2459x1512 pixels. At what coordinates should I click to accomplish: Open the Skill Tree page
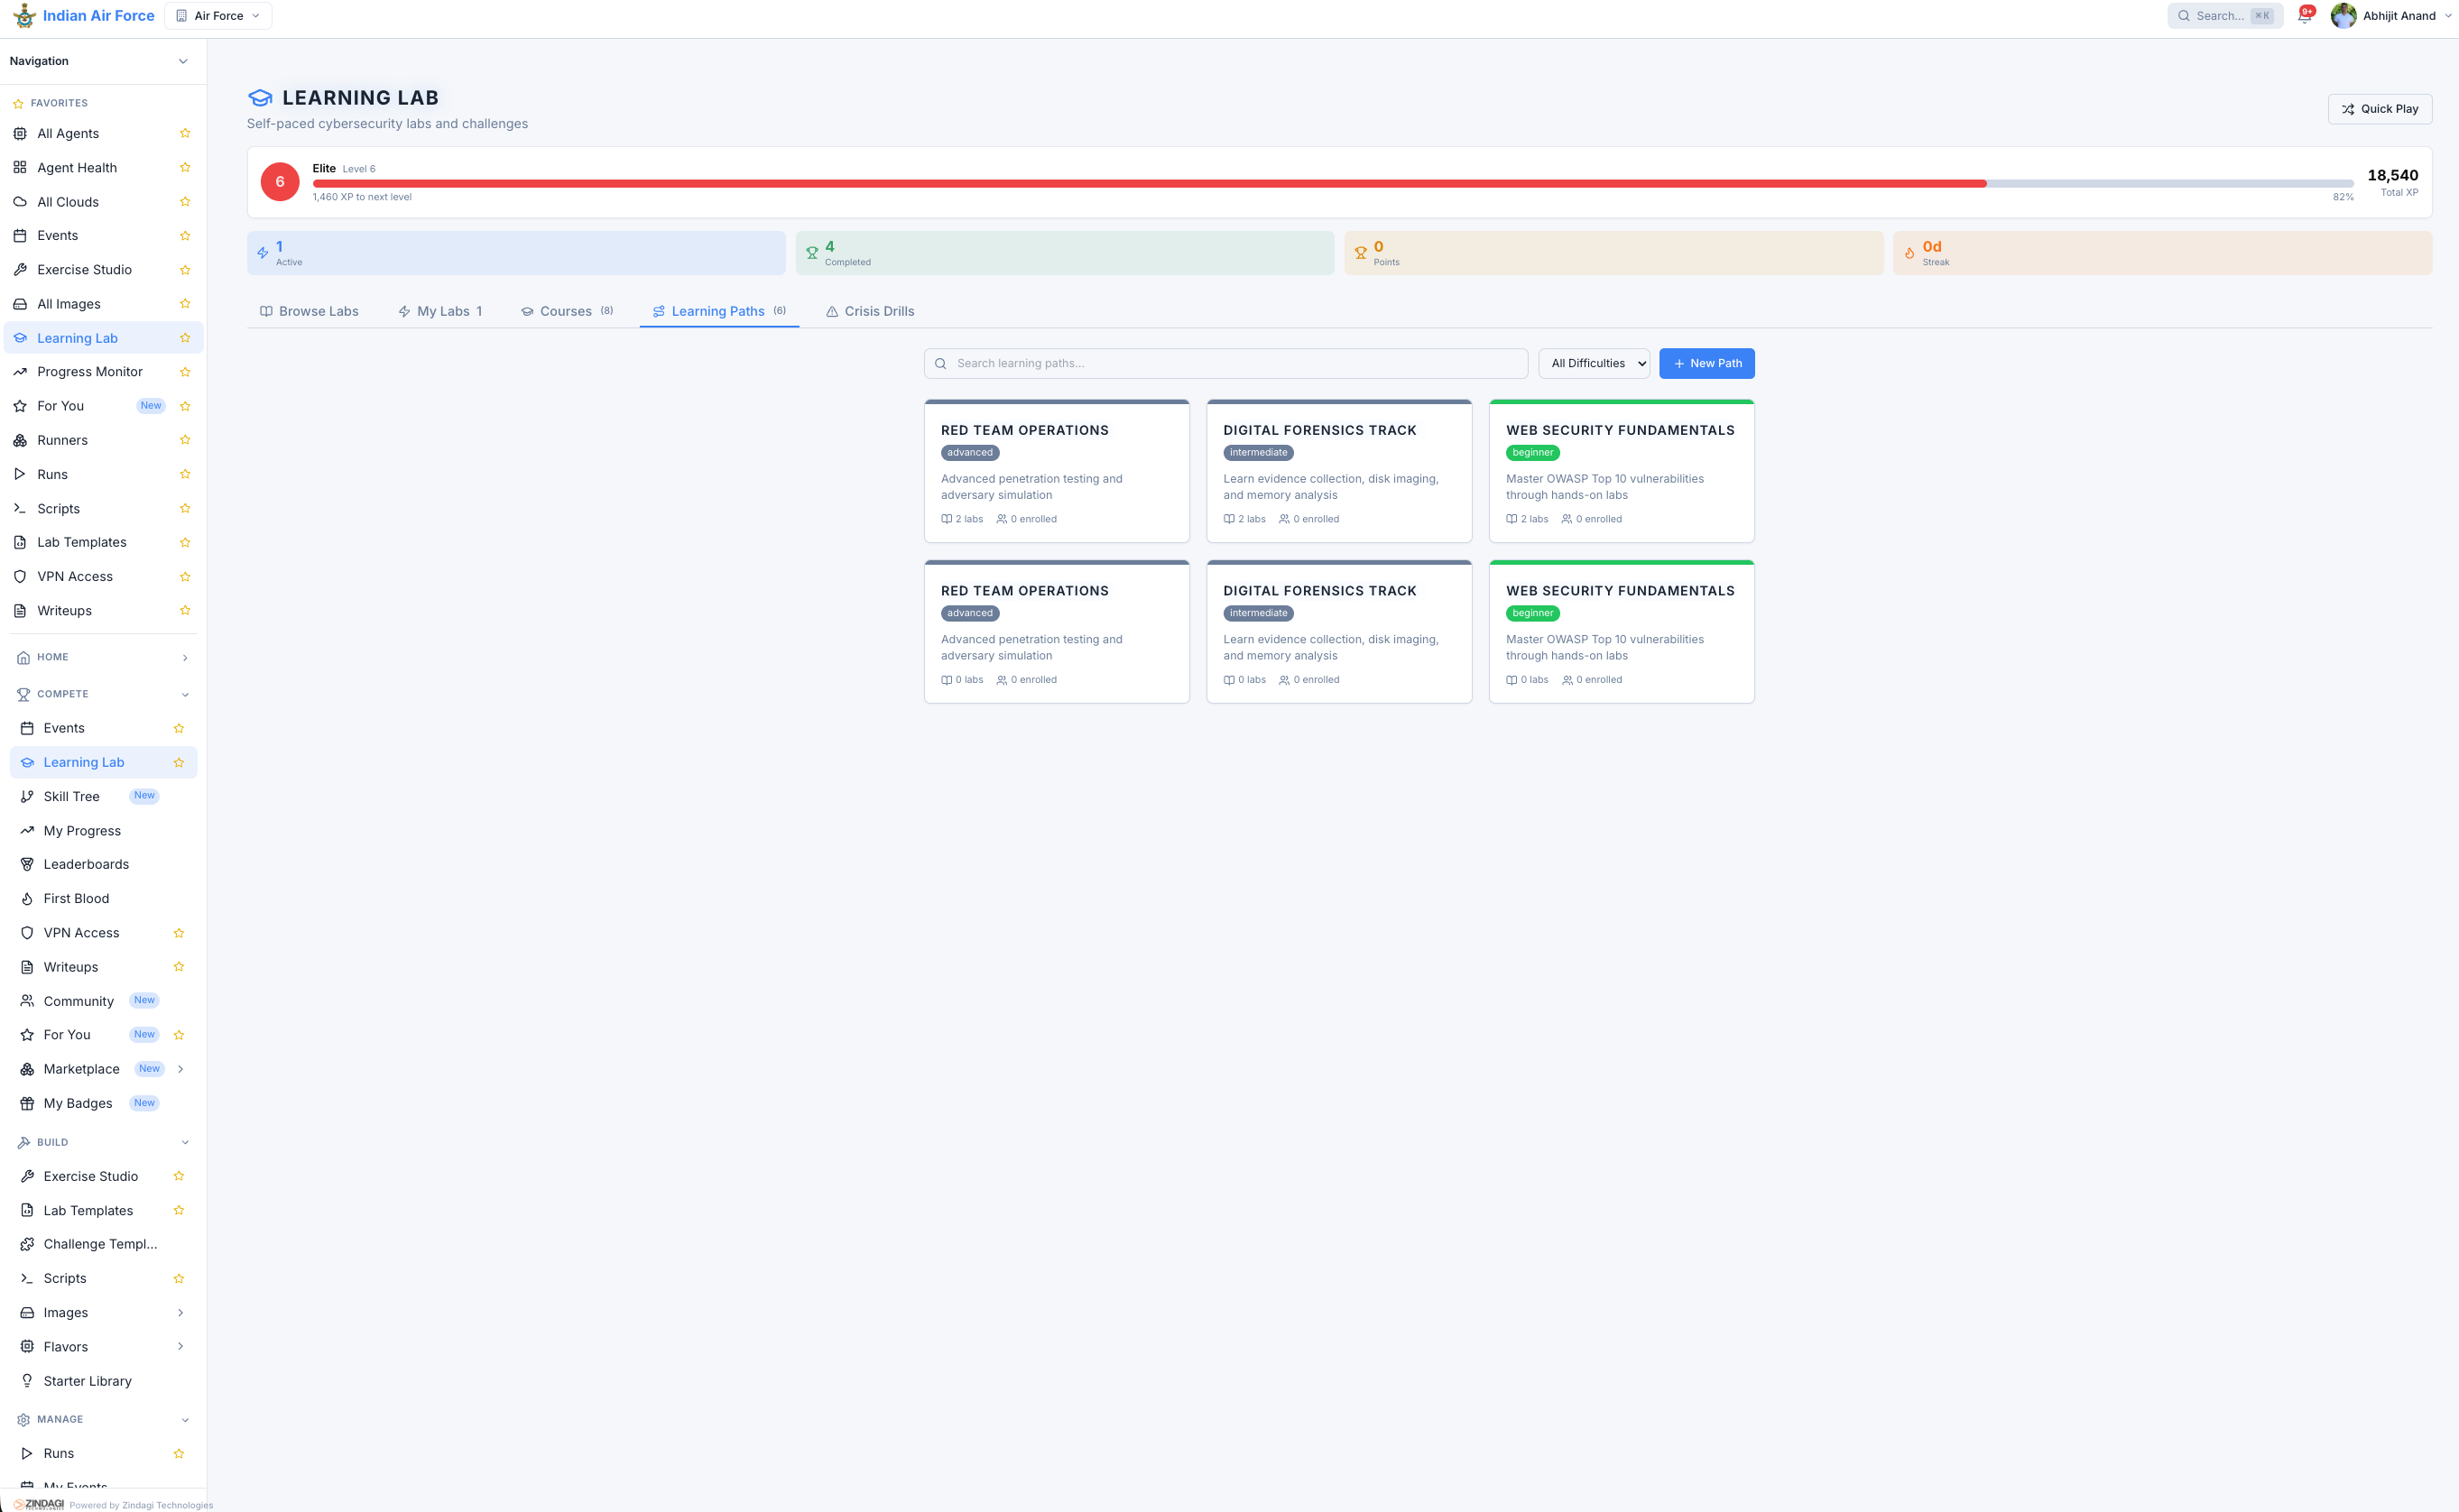[71, 796]
